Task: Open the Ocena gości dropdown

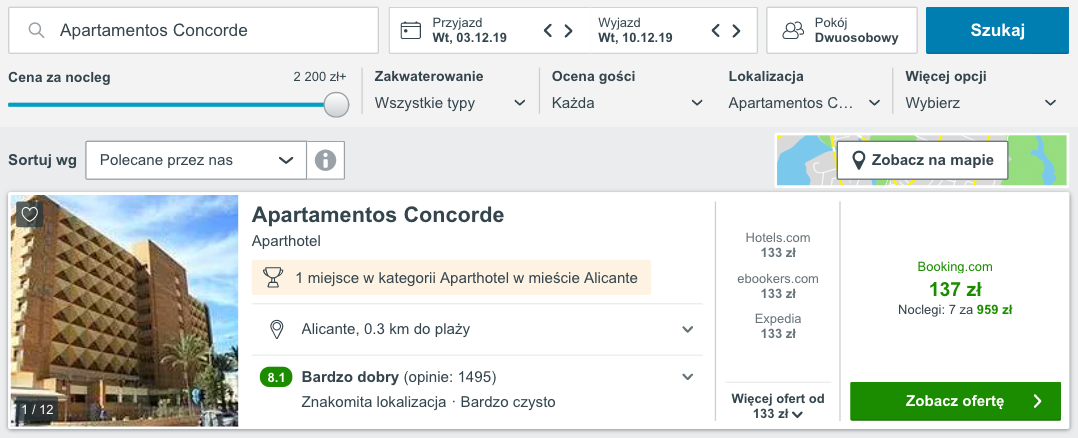Action: coord(627,102)
